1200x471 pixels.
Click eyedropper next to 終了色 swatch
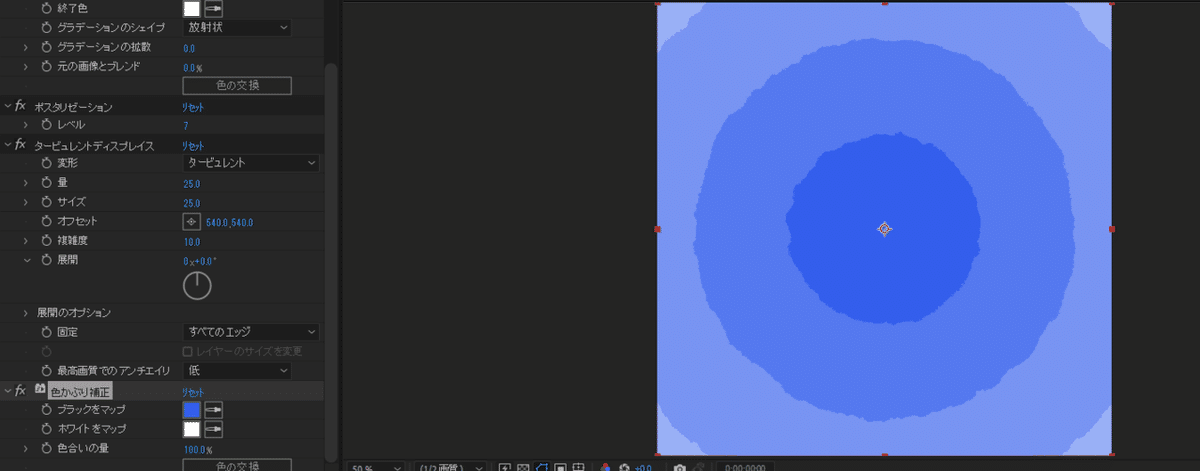tap(213, 8)
